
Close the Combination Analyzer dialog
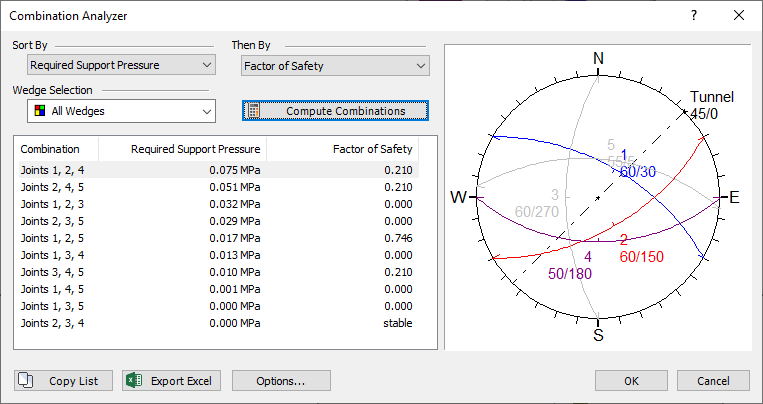[x=739, y=16]
